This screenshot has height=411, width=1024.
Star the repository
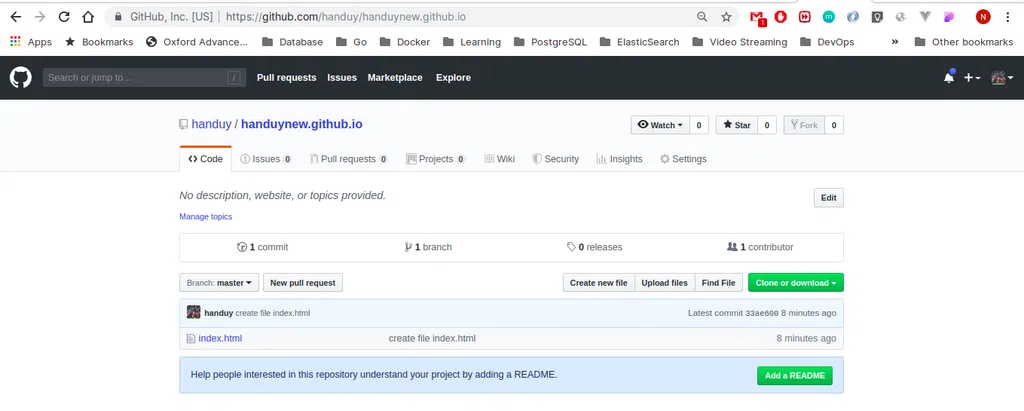tap(737, 125)
